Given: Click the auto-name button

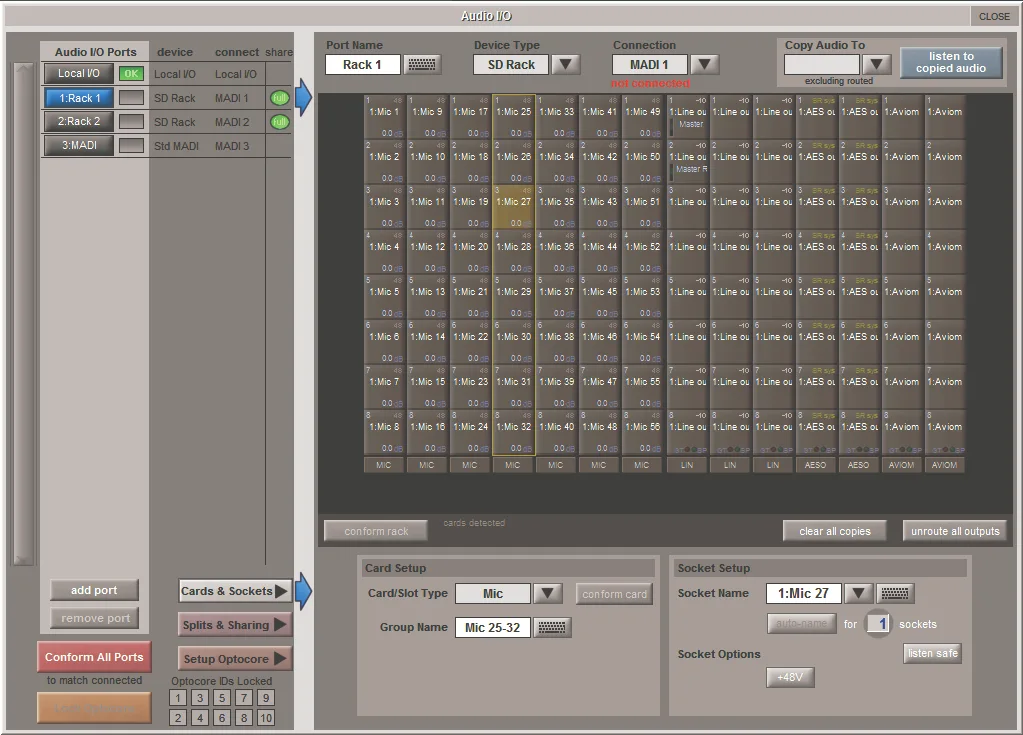Looking at the screenshot, I should (802, 623).
